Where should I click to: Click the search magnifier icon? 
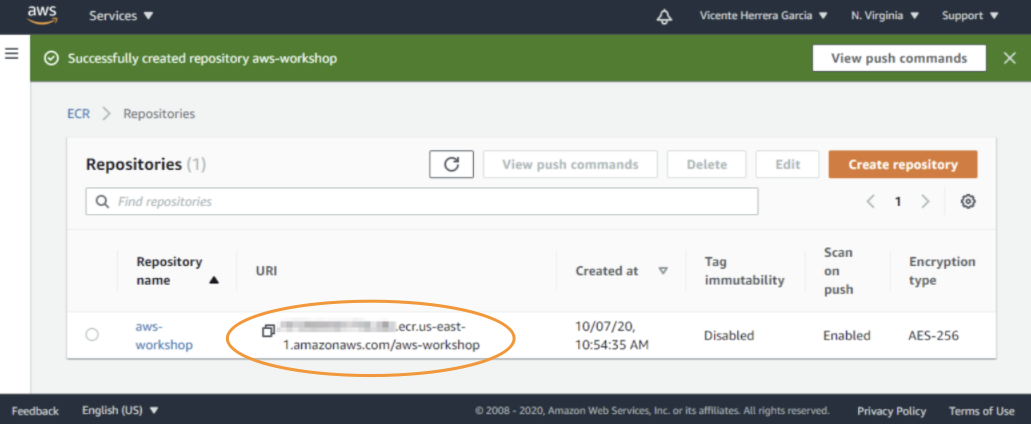(x=103, y=201)
